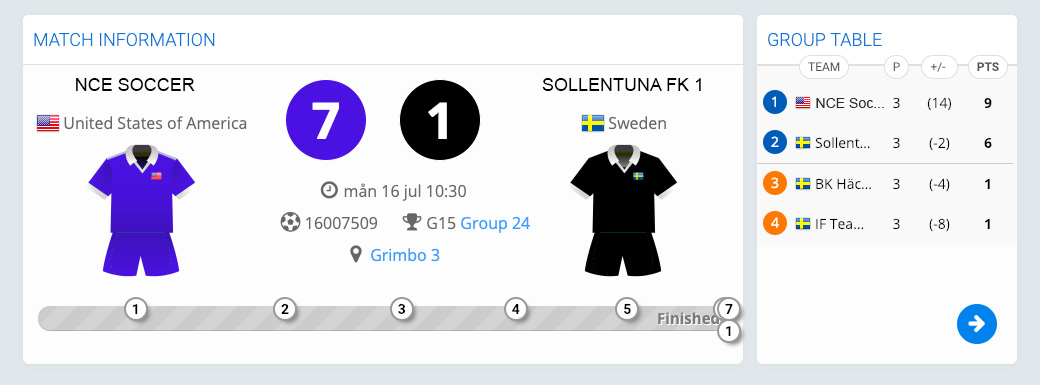Click goal marker 1 on the match timeline
This screenshot has width=1040, height=385.
coord(135,309)
